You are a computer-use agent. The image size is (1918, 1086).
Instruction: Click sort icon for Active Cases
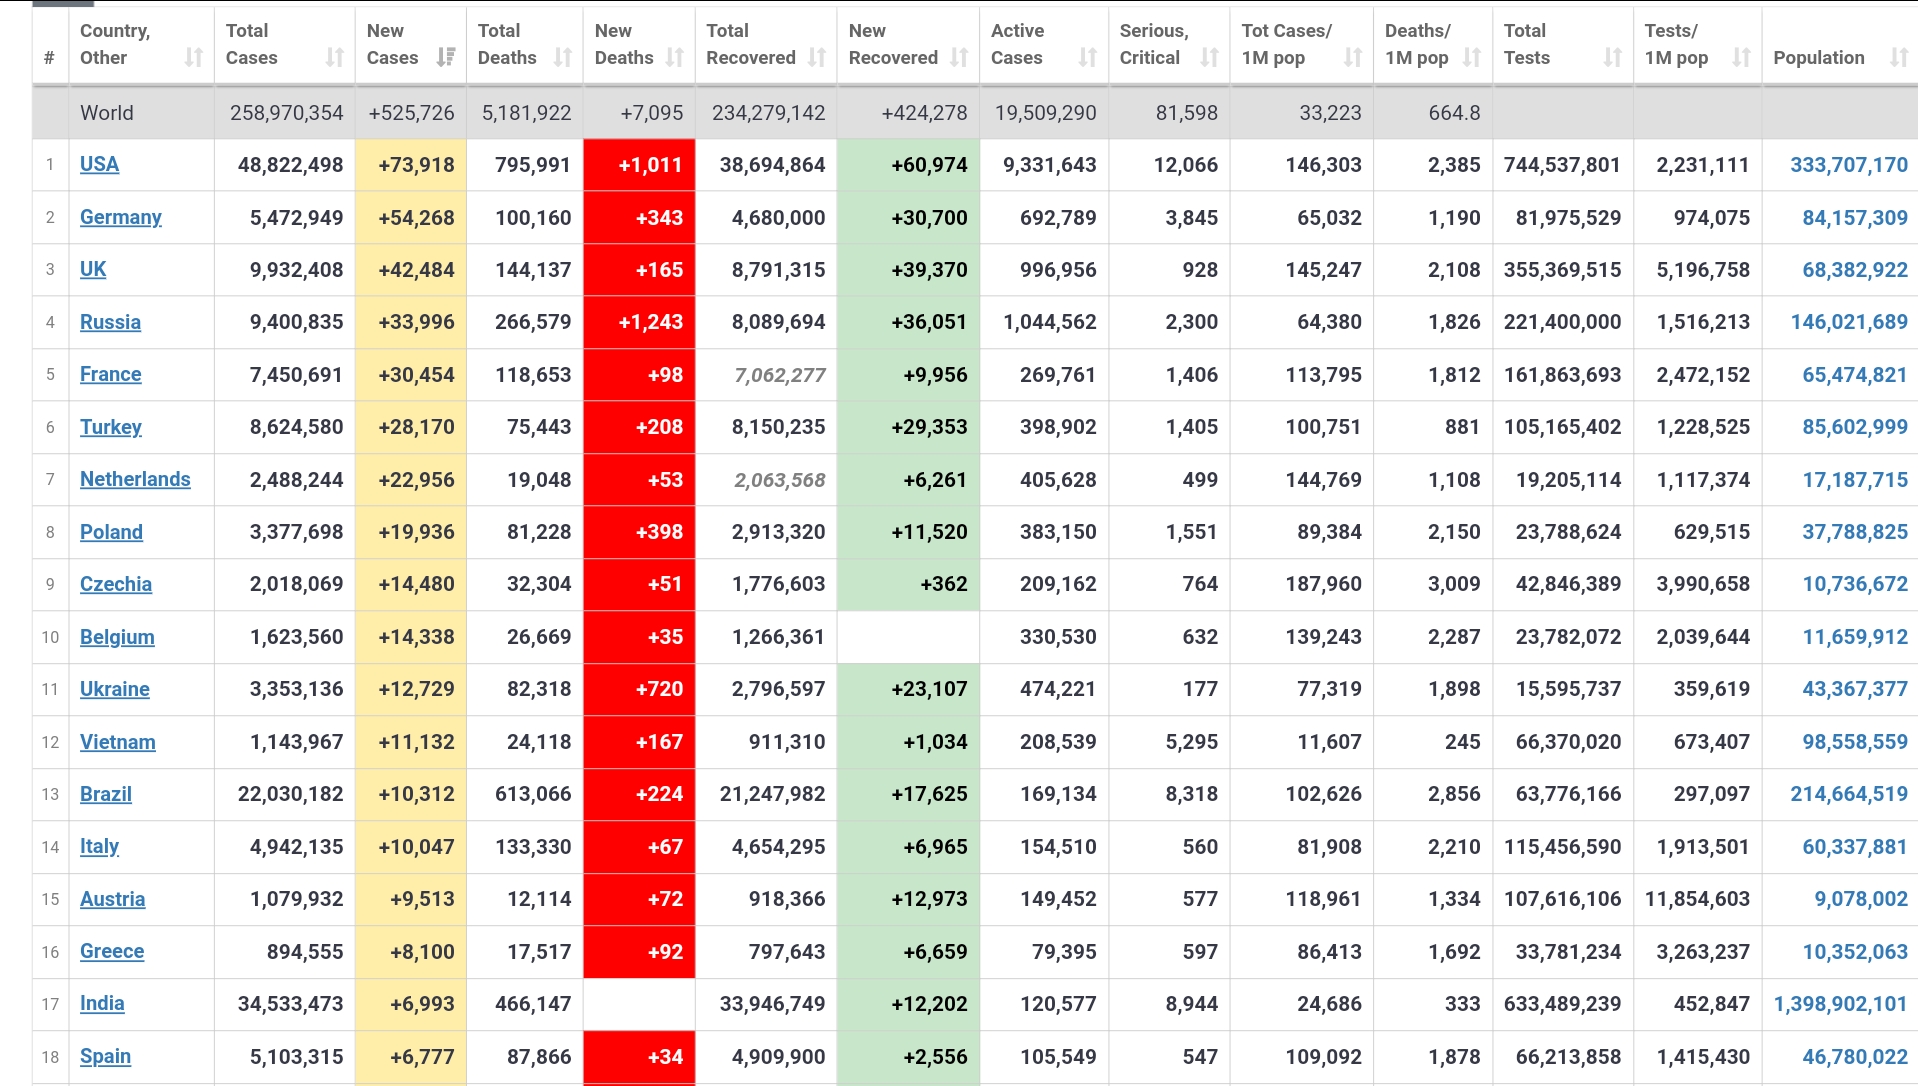click(1088, 58)
